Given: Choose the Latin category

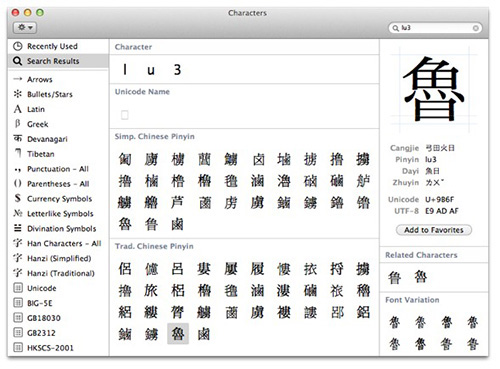Looking at the screenshot, I should tap(58, 109).
